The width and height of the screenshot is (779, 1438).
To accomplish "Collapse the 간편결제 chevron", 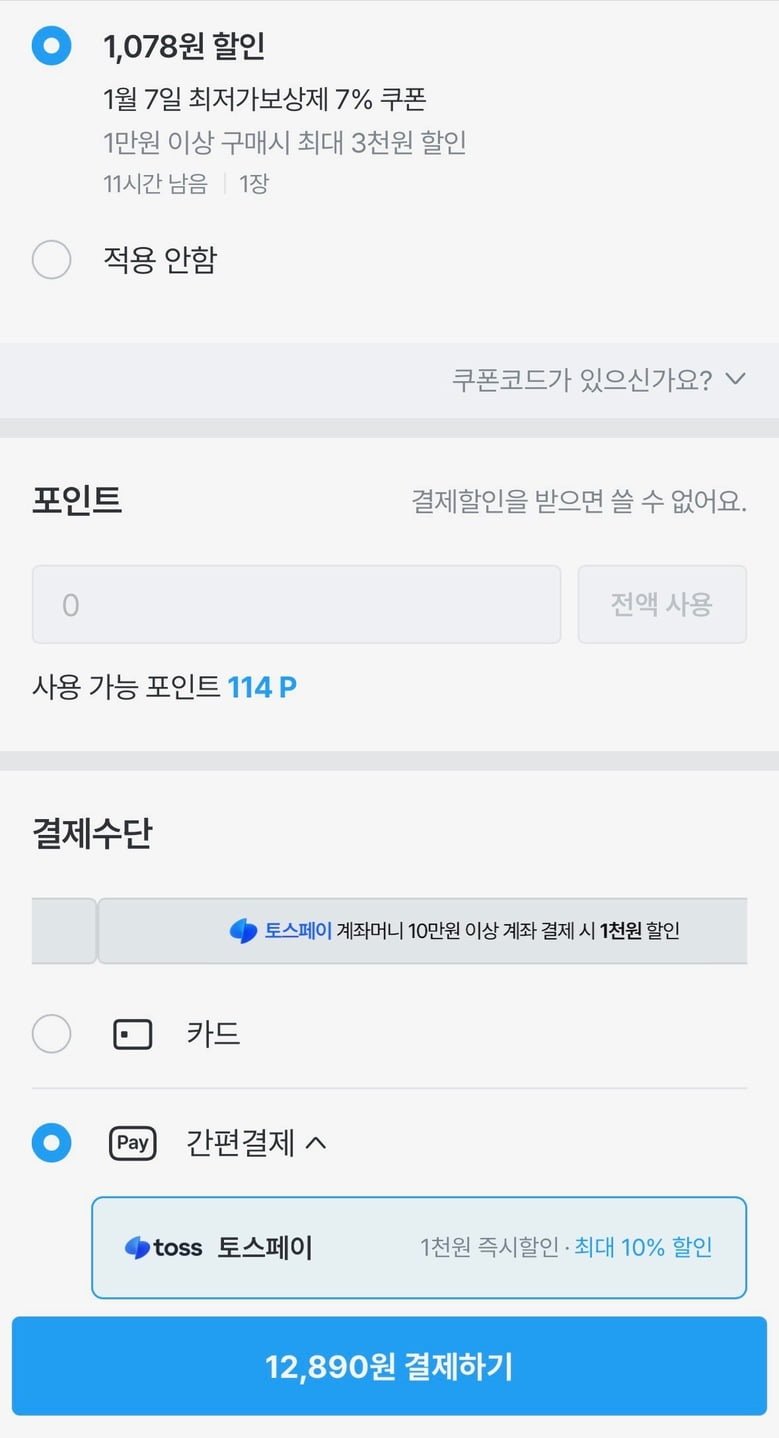I will click(x=316, y=1143).
